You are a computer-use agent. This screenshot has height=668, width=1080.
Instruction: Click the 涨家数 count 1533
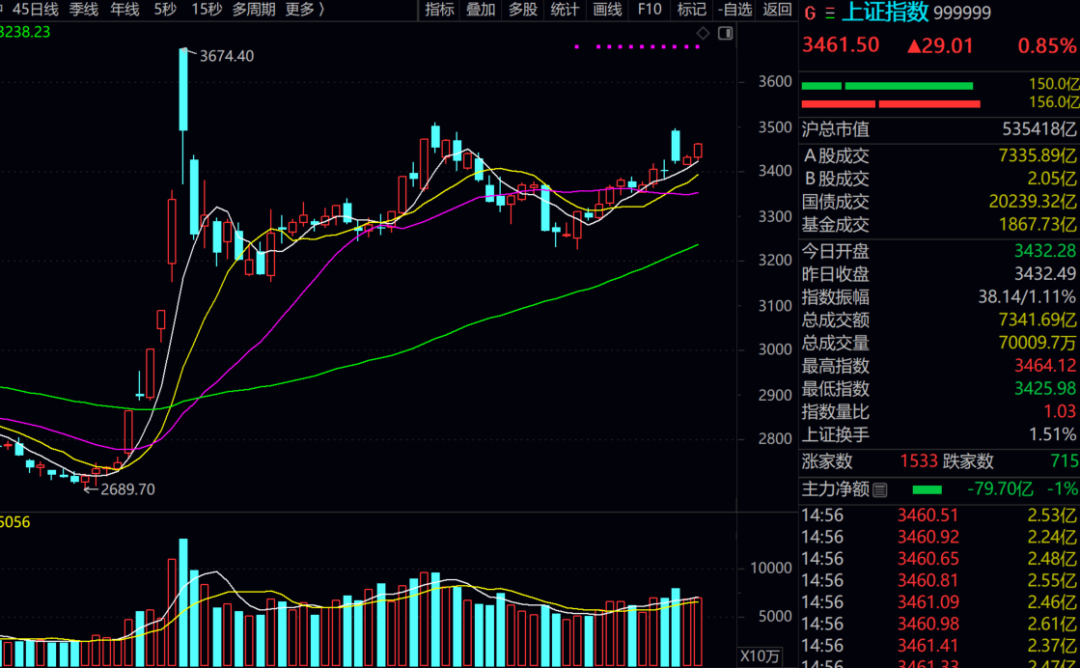[919, 461]
